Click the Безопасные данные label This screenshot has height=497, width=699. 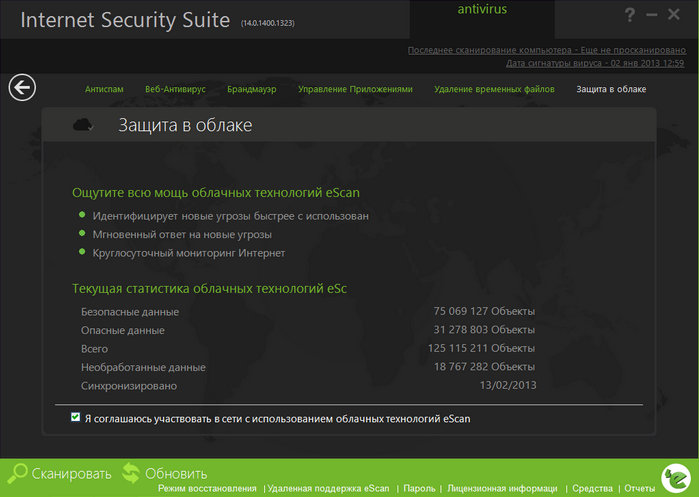click(130, 312)
